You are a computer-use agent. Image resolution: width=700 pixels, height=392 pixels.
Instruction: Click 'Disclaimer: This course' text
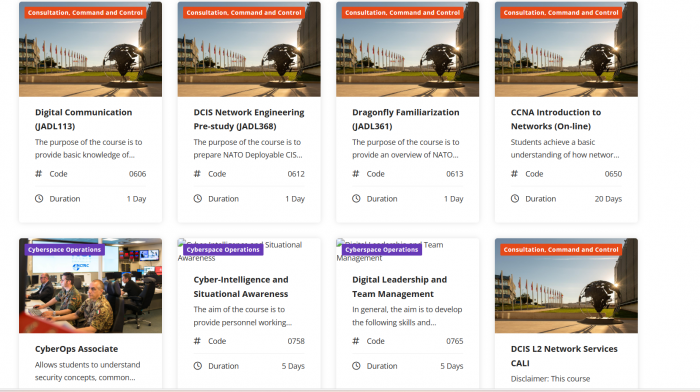550,379
